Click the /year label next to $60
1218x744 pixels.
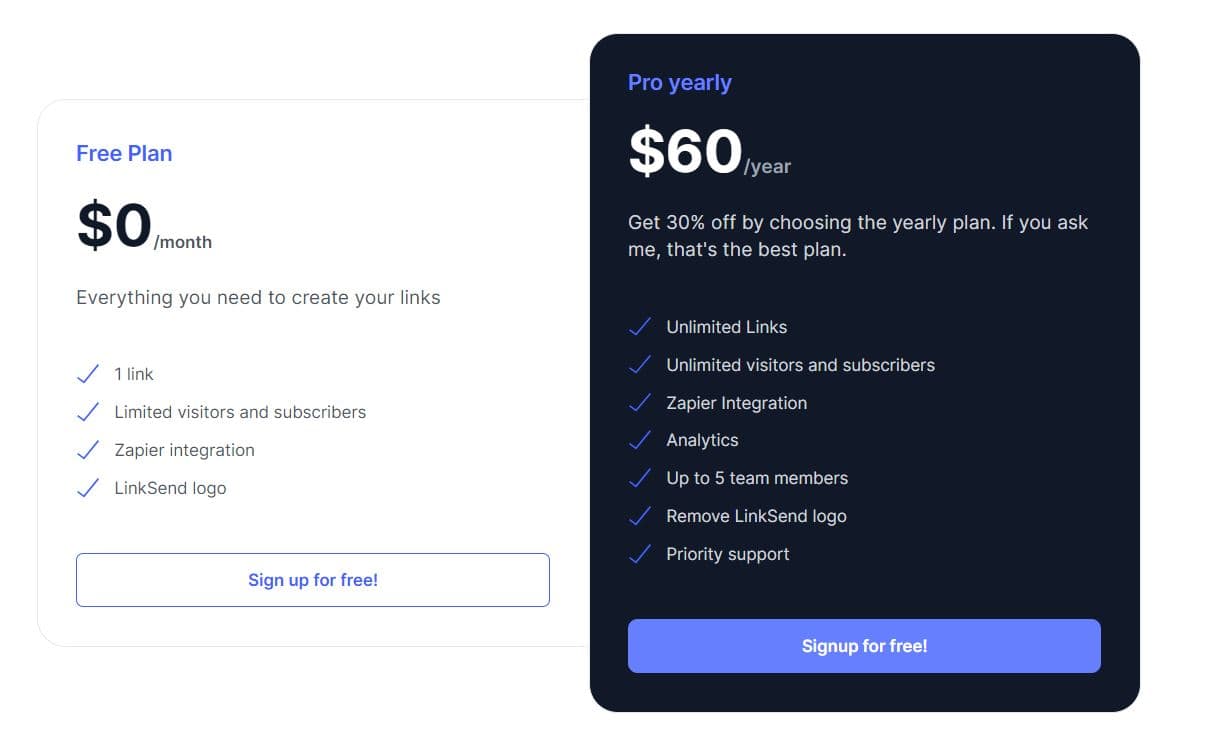tap(768, 168)
